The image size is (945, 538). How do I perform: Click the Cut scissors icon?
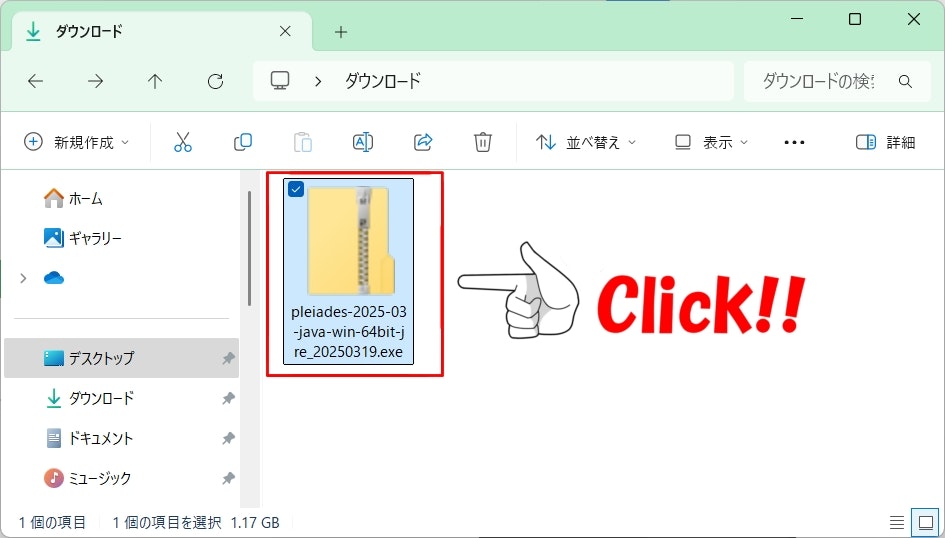[x=183, y=142]
